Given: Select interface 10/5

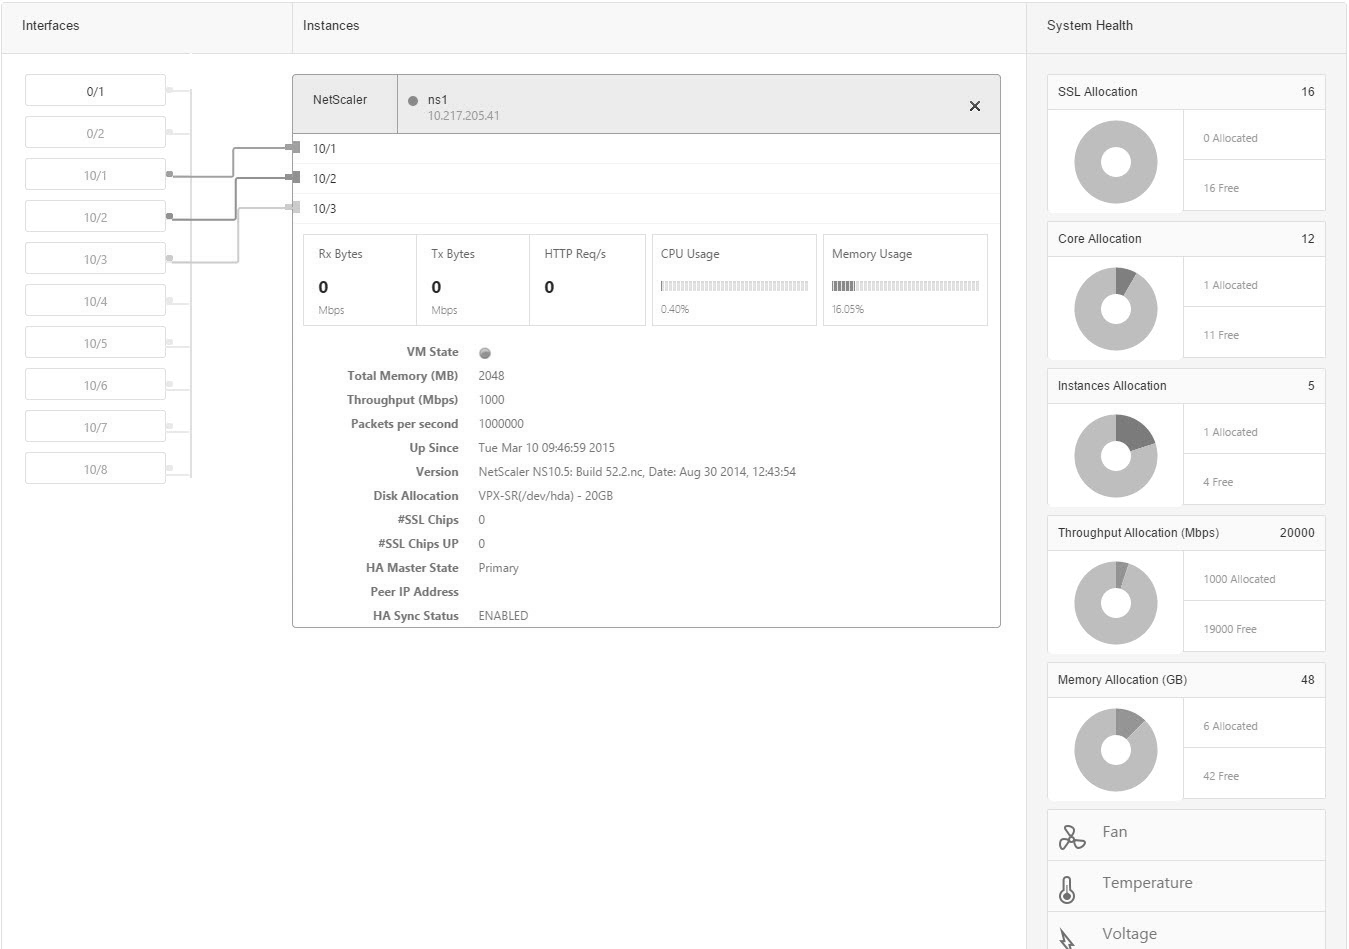Looking at the screenshot, I should coord(95,342).
